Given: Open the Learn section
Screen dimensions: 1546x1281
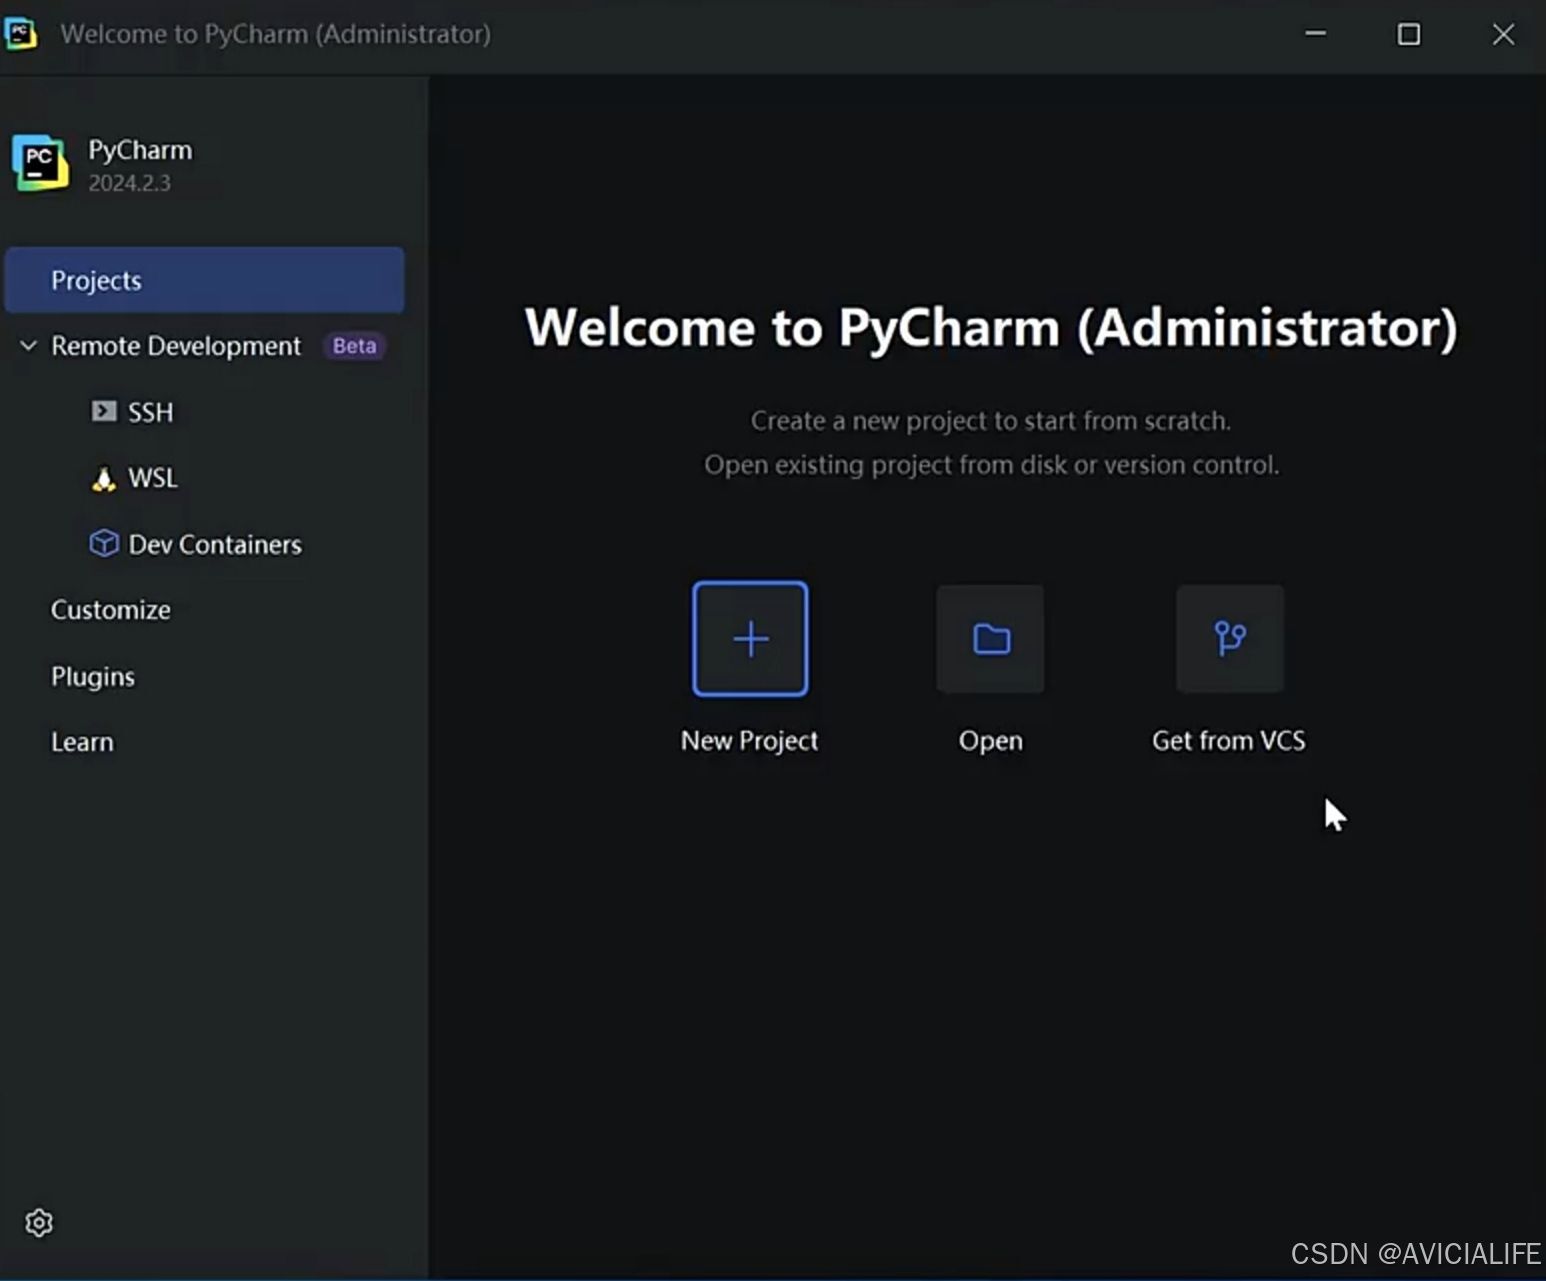Looking at the screenshot, I should point(82,742).
